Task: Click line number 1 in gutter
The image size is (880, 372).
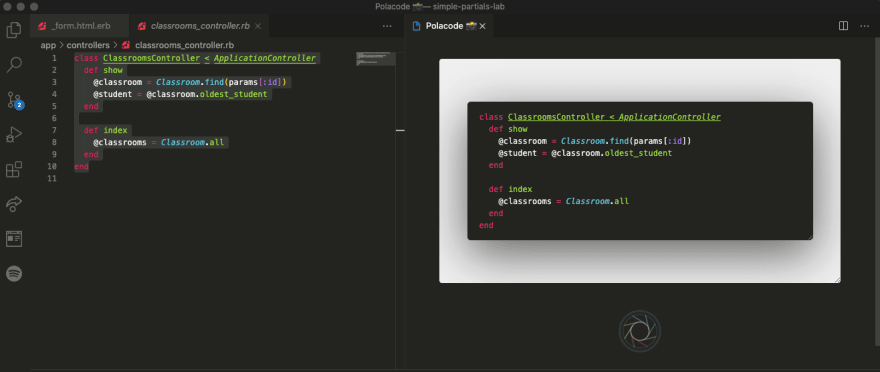Action: coord(54,58)
